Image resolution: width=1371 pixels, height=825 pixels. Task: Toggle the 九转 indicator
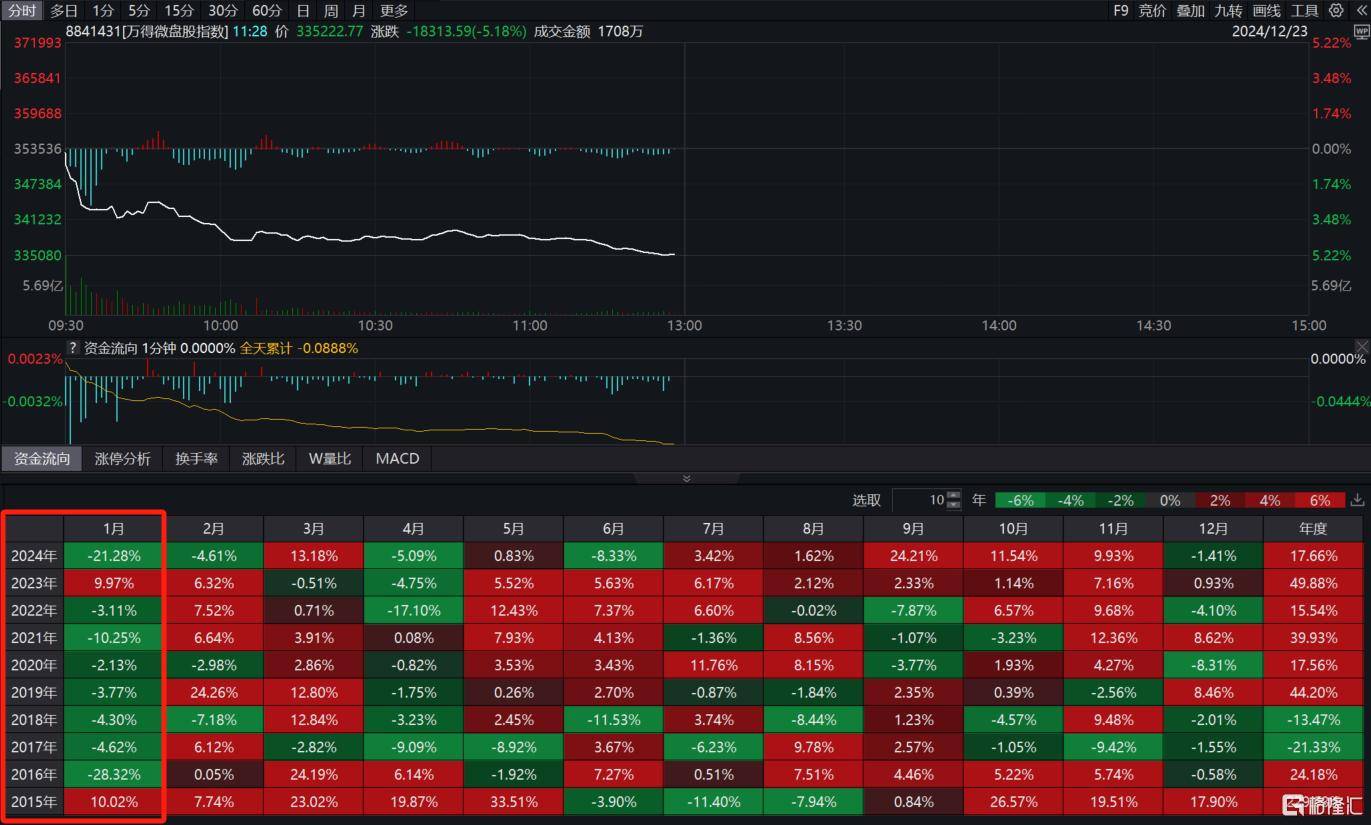pos(1228,10)
